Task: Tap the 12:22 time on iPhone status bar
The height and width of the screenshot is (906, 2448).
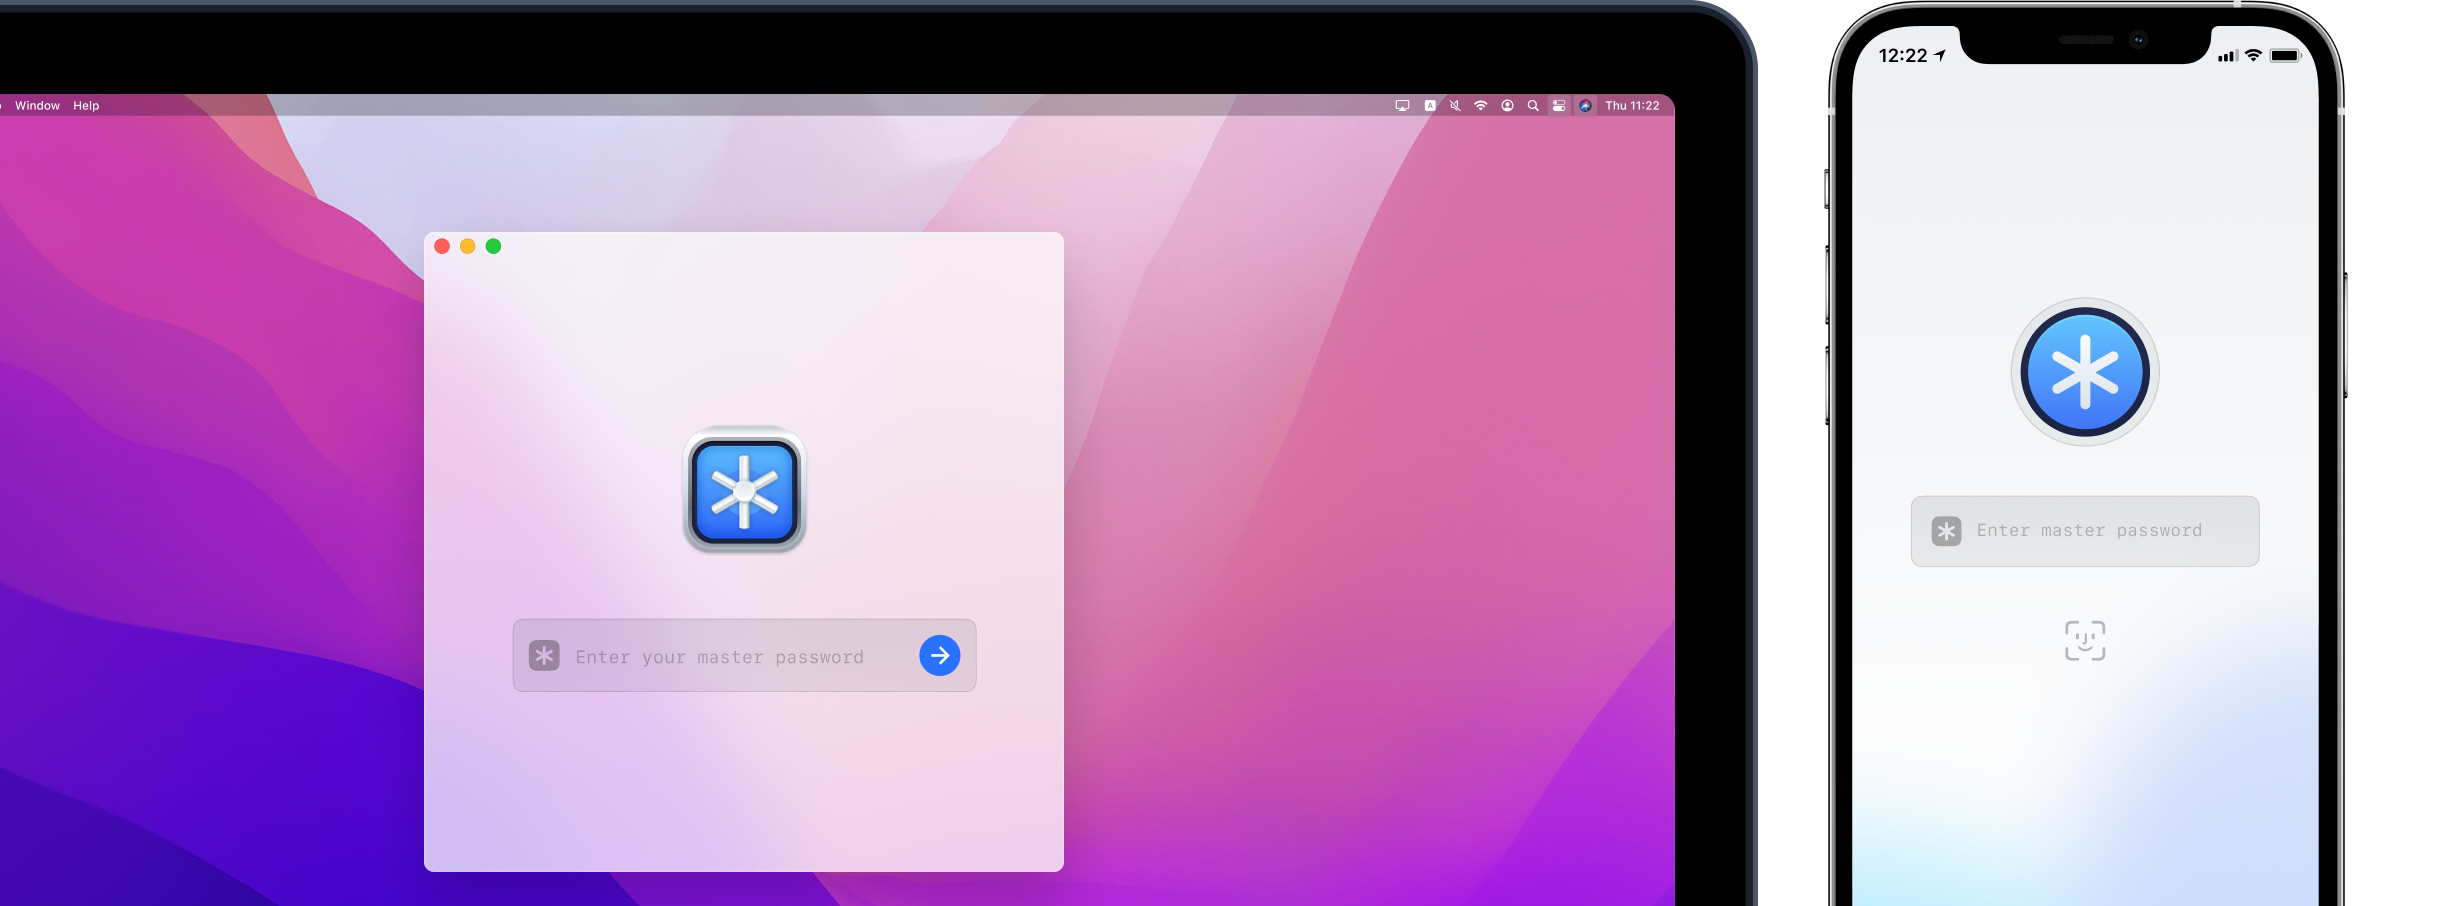Action: click(x=1903, y=56)
